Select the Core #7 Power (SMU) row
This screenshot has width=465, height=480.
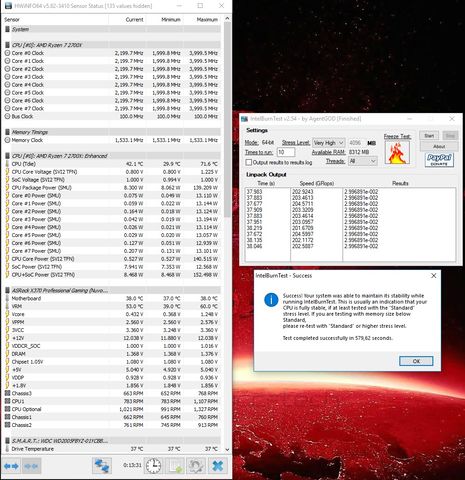[x=112, y=251]
